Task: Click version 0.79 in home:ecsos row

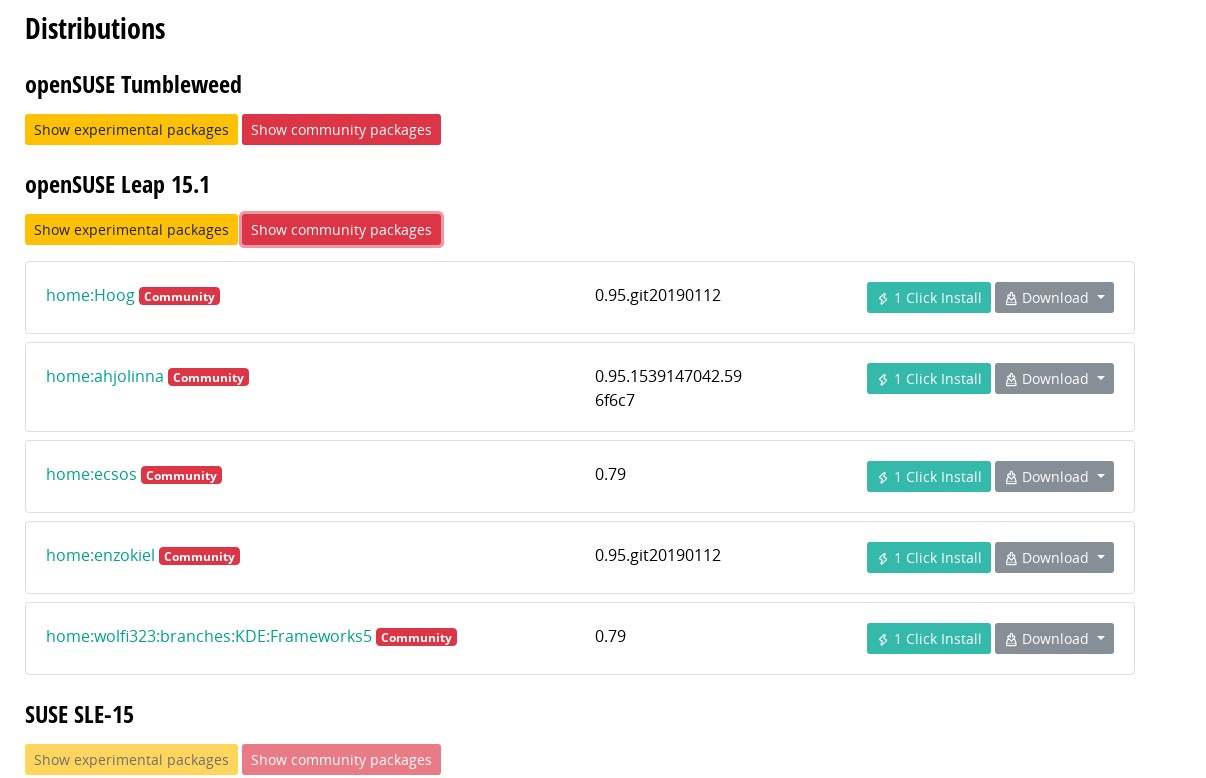Action: click(610, 474)
